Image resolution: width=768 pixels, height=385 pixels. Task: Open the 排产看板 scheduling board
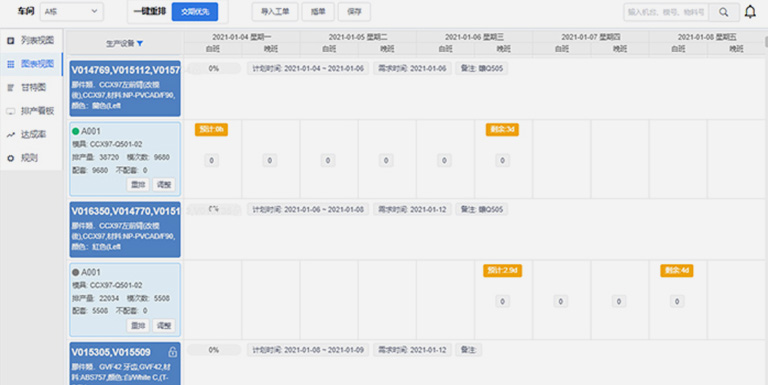31,111
